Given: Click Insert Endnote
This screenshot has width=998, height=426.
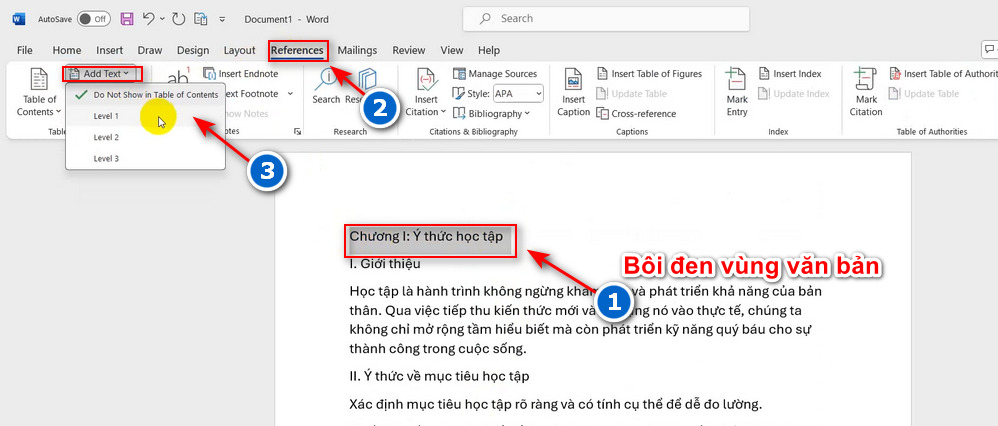Looking at the screenshot, I should [x=241, y=74].
